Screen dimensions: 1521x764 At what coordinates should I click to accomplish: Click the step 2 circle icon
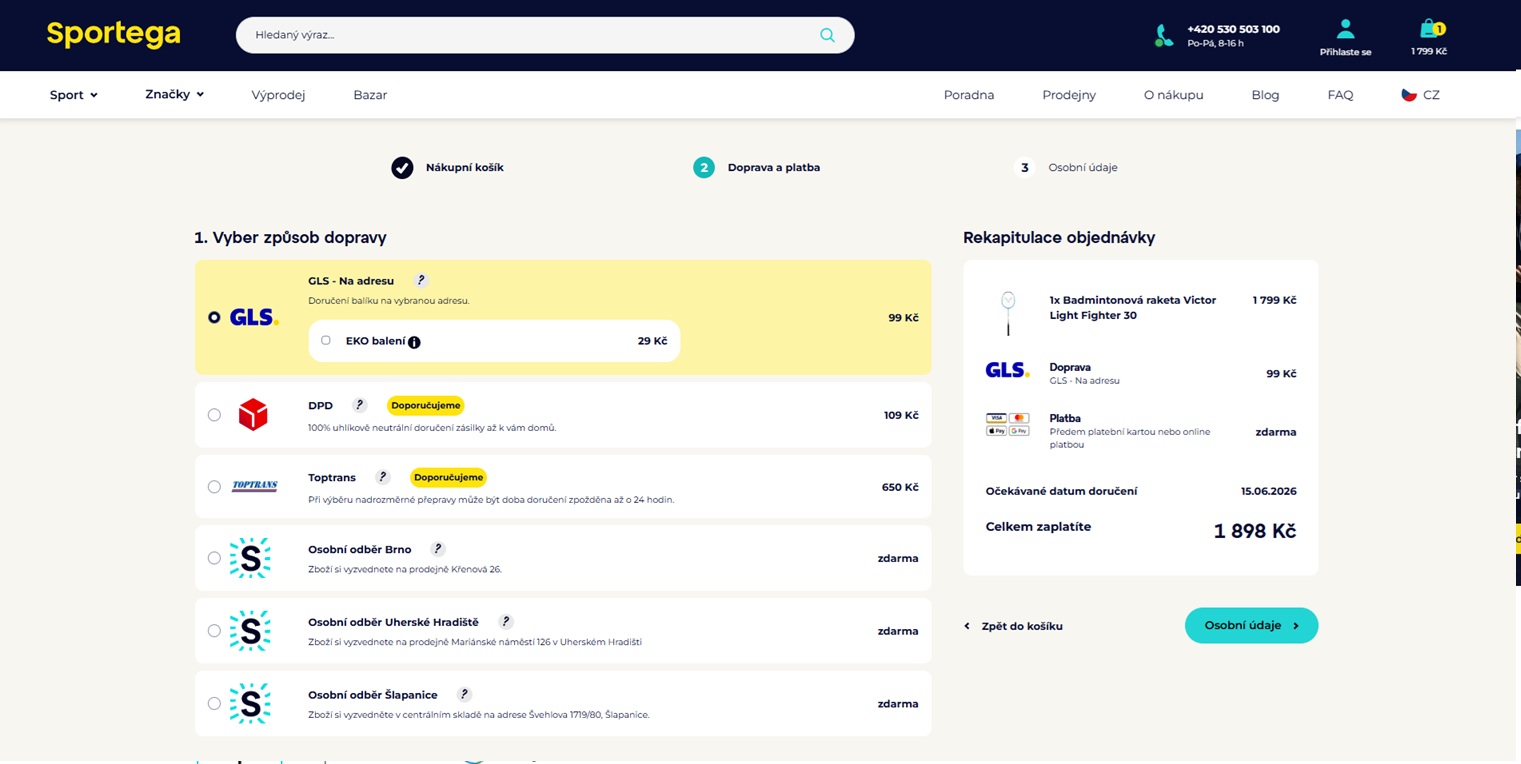pos(704,167)
